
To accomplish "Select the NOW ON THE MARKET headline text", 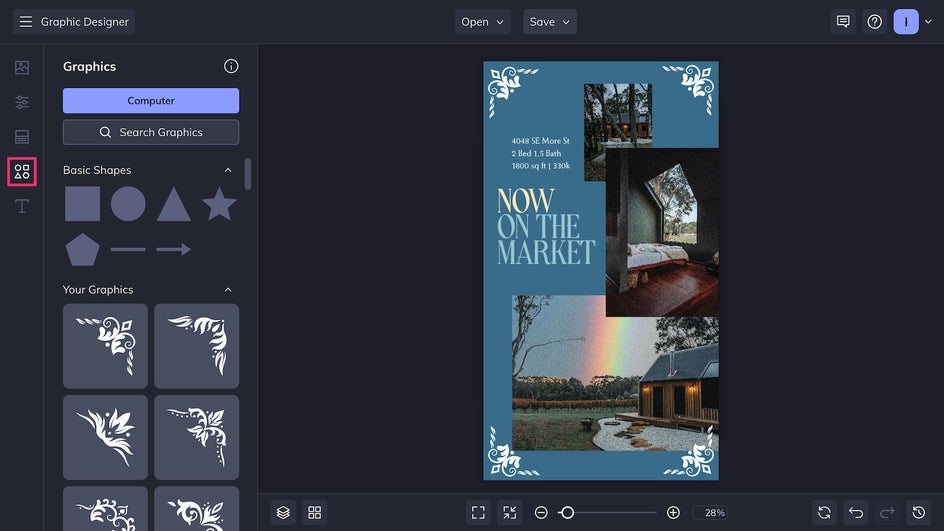I will [545, 227].
